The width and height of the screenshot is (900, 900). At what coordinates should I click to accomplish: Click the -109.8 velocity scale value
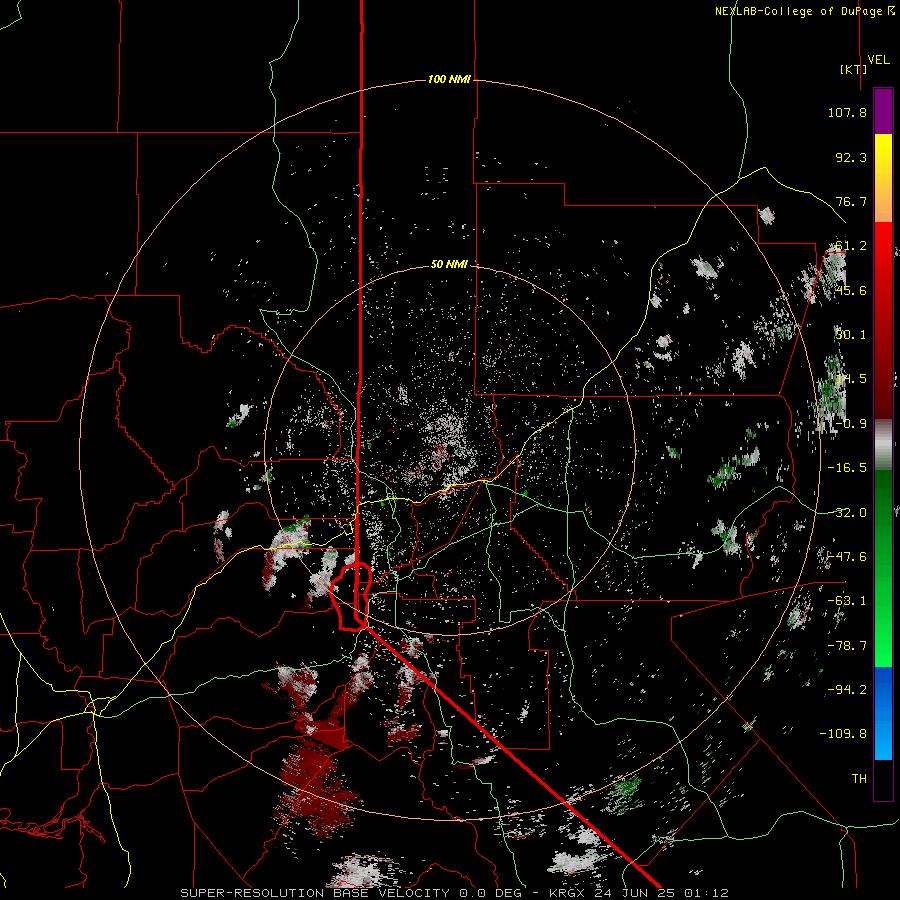(843, 734)
